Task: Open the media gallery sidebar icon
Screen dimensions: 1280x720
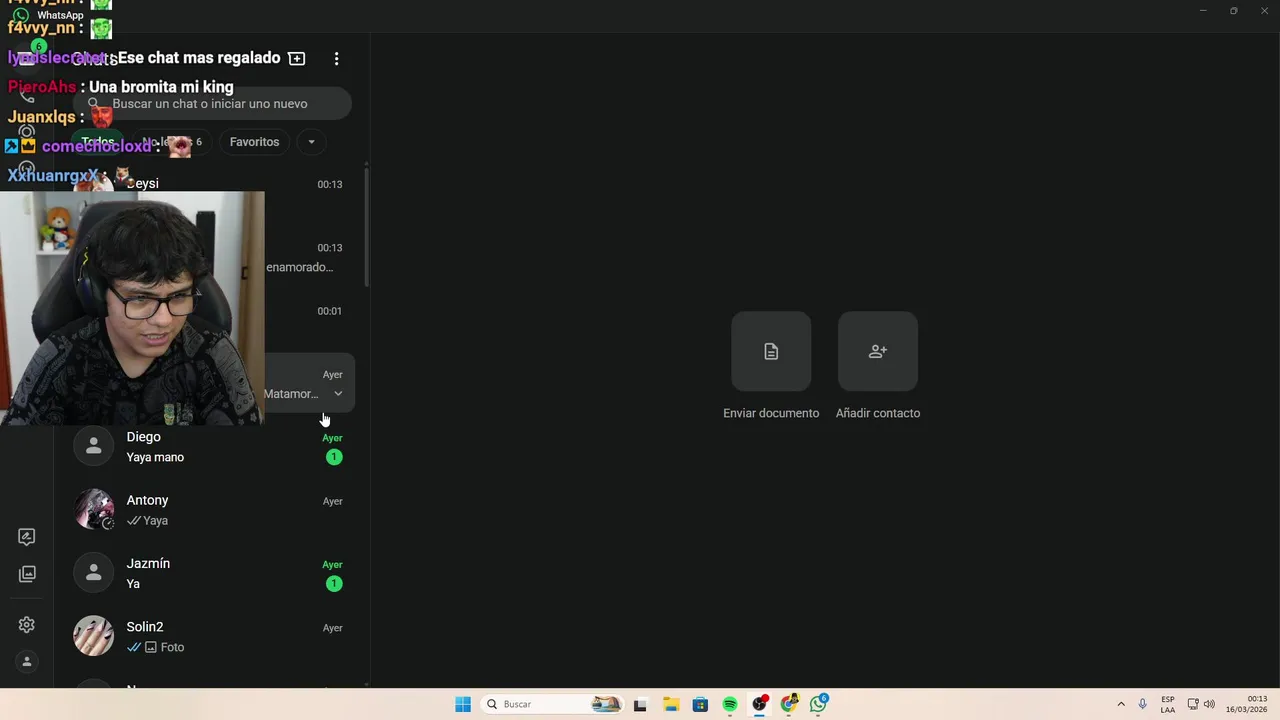Action: [x=27, y=574]
